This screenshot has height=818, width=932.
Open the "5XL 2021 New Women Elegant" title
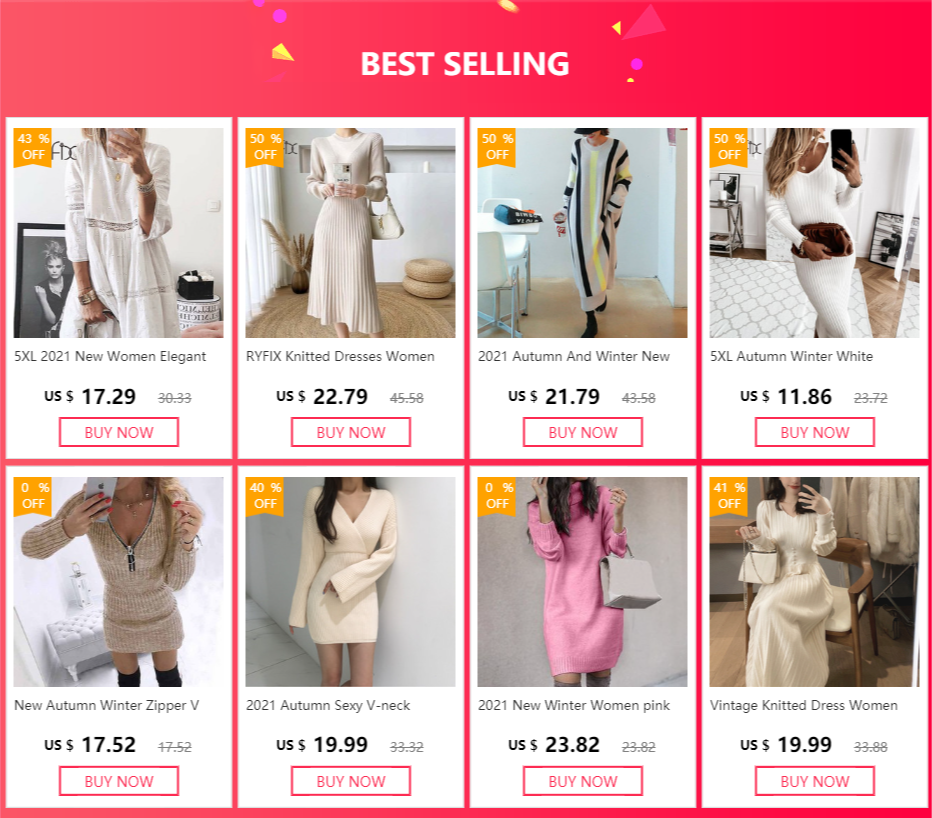pyautogui.click(x=110, y=356)
